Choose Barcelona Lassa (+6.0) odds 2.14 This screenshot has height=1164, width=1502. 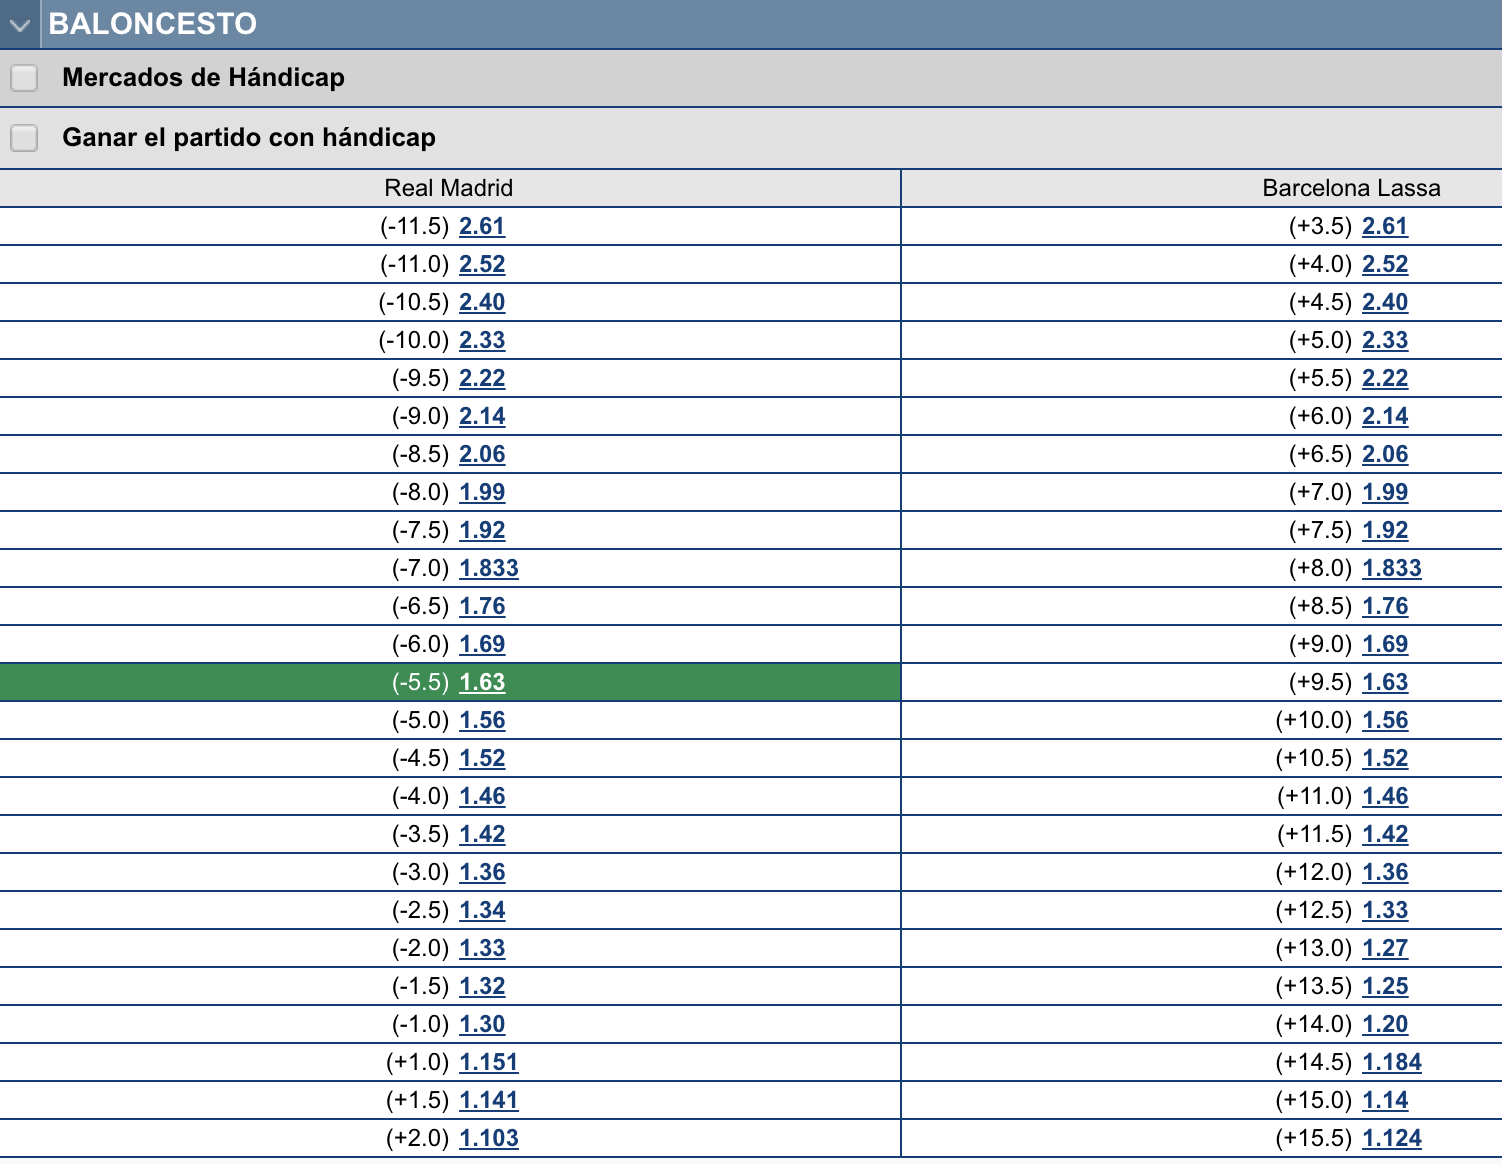point(1385,416)
